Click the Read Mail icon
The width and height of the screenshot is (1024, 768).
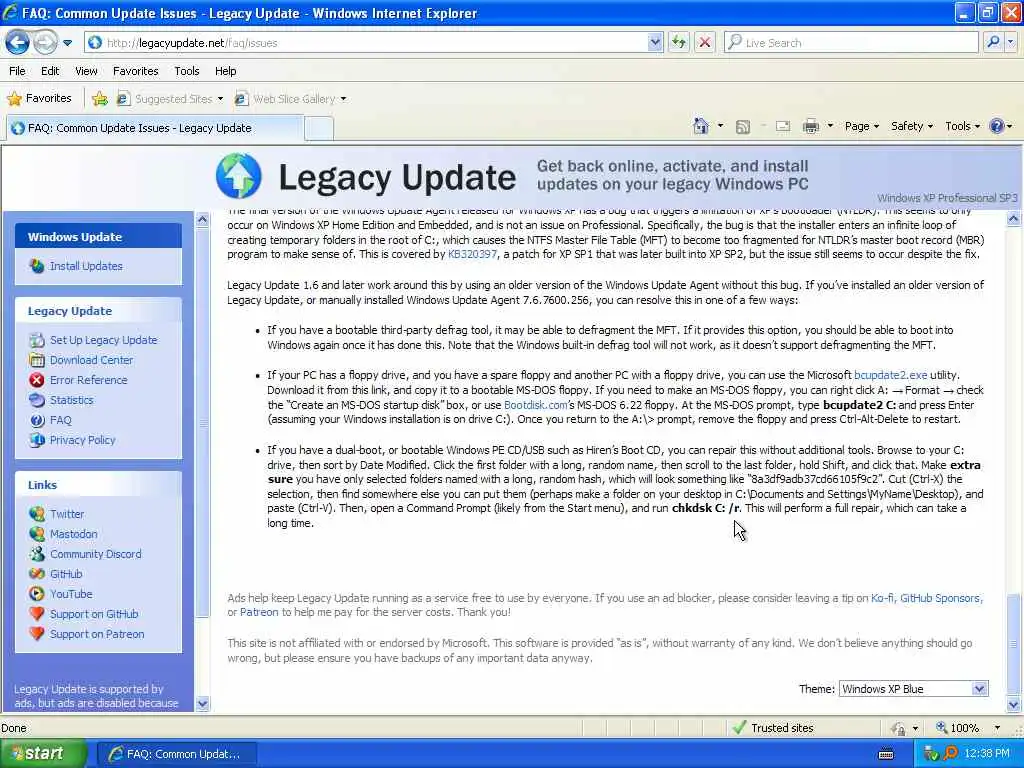click(783, 127)
